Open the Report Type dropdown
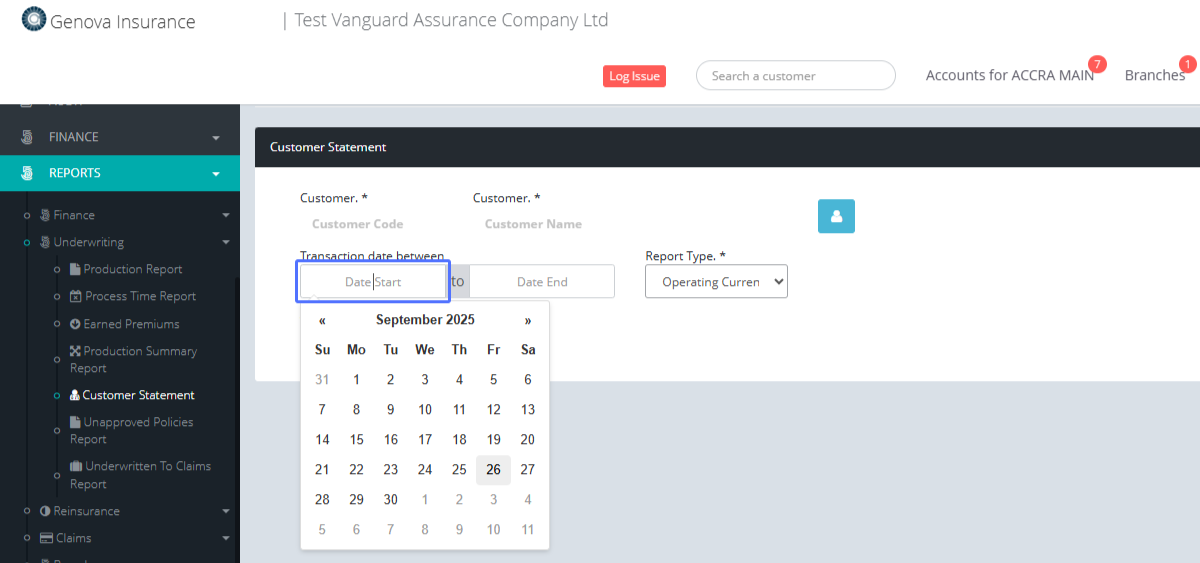Image resolution: width=1200 pixels, height=563 pixels. pos(716,282)
